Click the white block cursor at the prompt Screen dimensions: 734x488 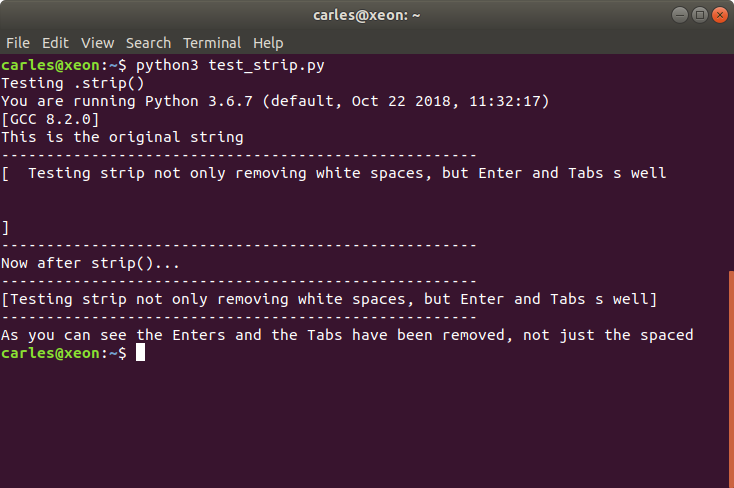click(140, 353)
